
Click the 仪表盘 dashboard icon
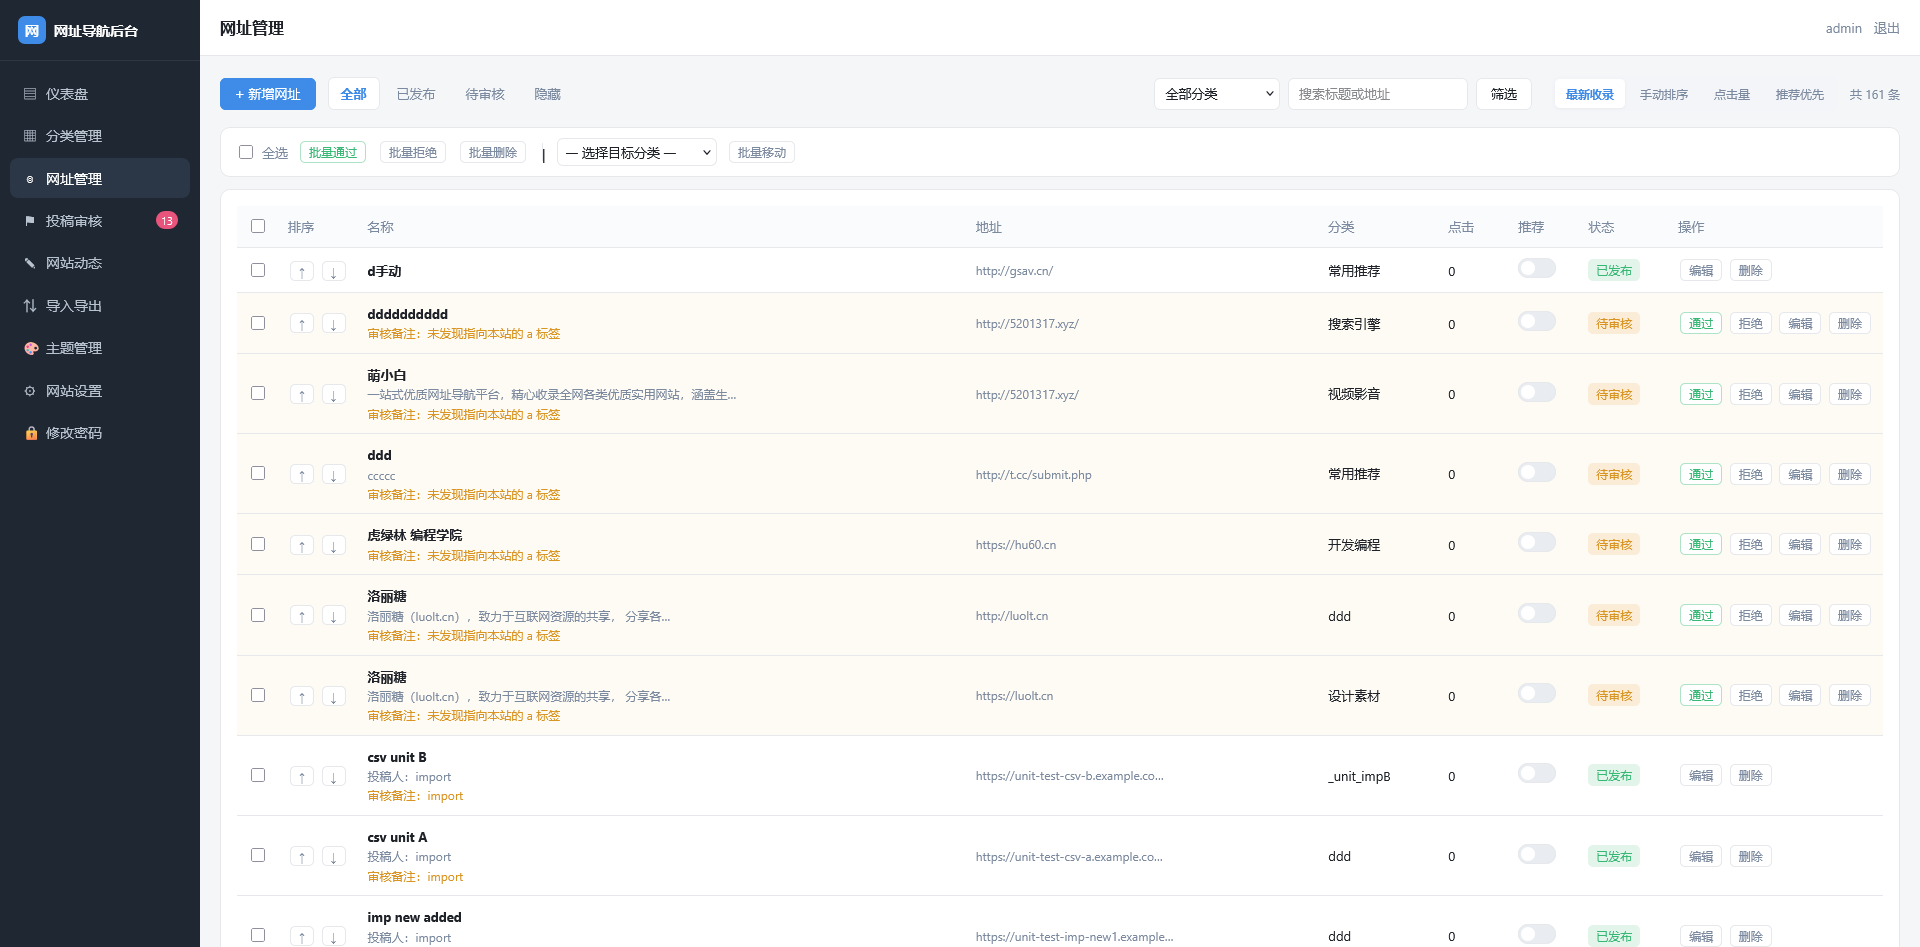tap(30, 94)
